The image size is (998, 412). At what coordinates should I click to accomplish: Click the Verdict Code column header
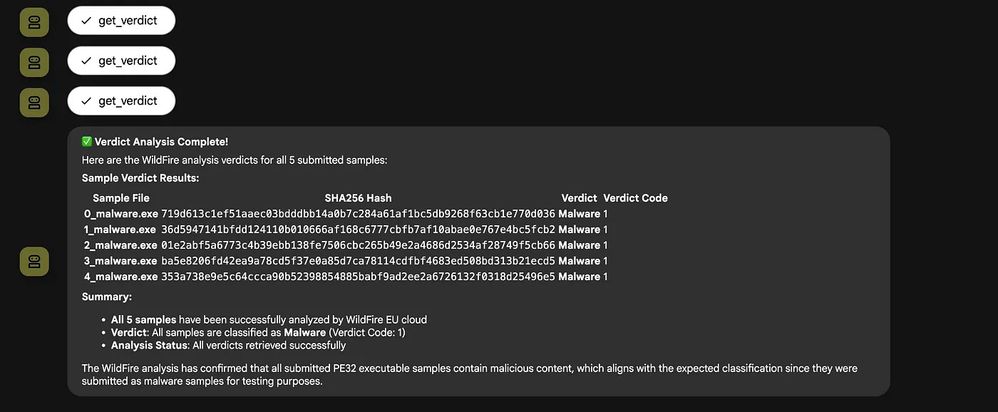635,198
